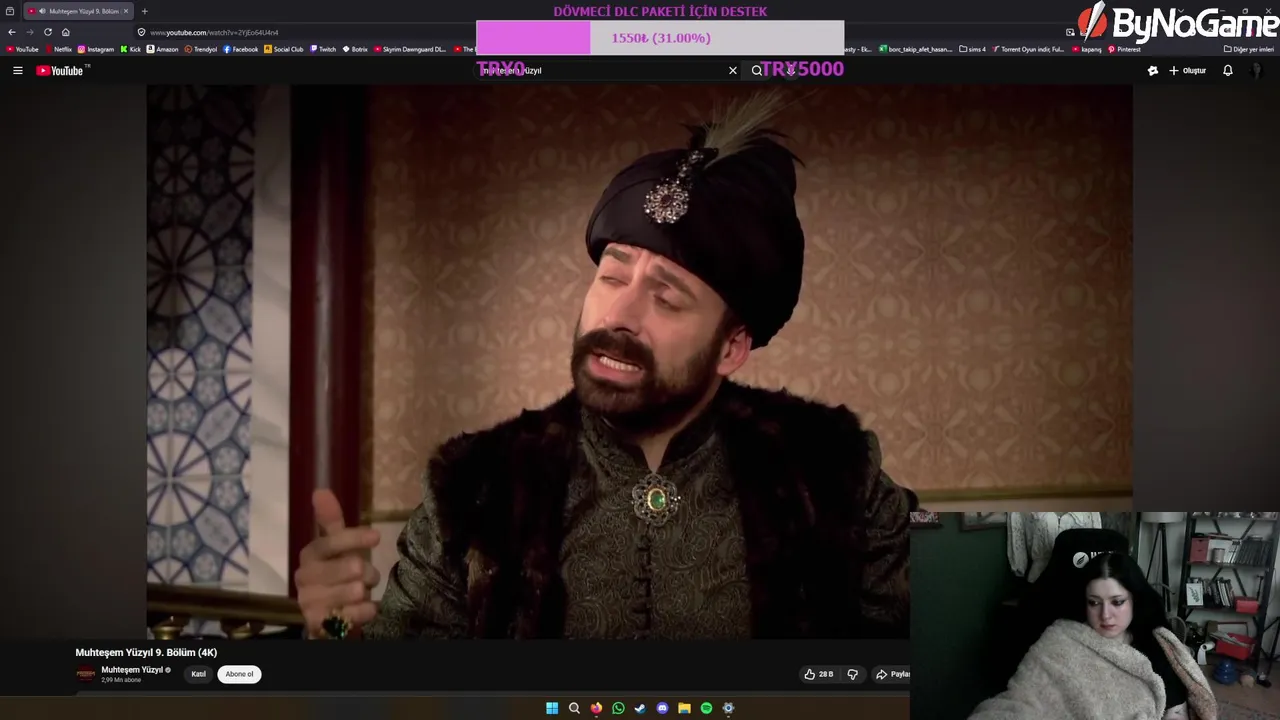Image resolution: width=1280 pixels, height=720 pixels.
Task: Open the kapanış bookmark
Action: pyautogui.click(x=1087, y=49)
